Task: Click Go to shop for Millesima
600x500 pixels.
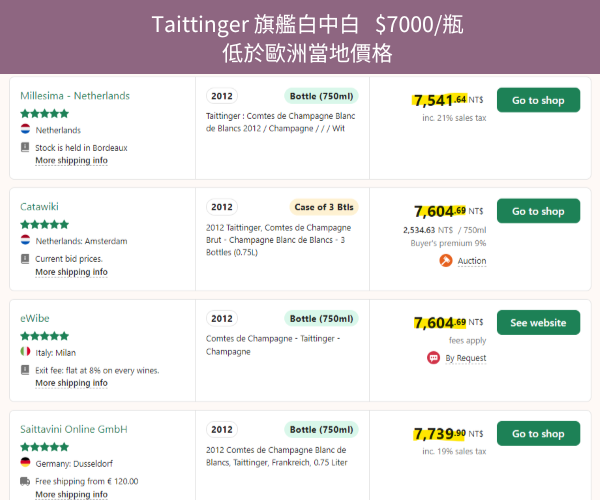Action: [538, 100]
